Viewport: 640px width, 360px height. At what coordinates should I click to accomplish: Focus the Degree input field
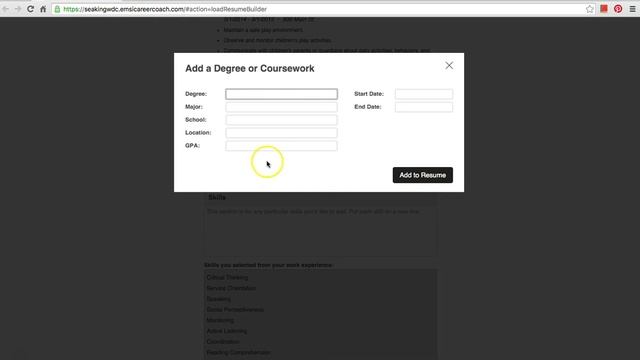281,94
